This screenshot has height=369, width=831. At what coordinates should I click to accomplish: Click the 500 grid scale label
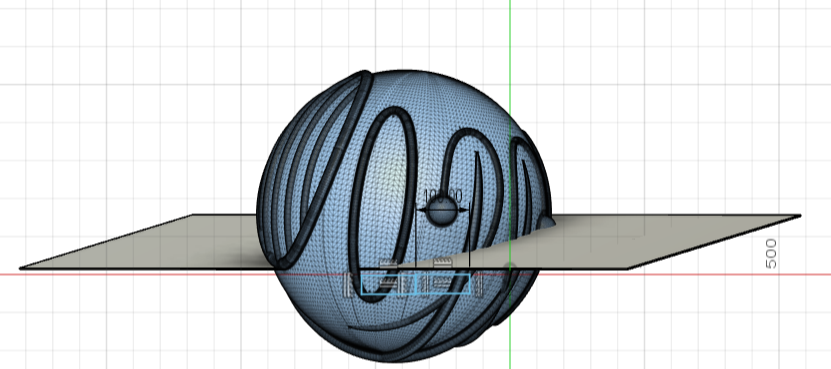pyautogui.click(x=772, y=253)
